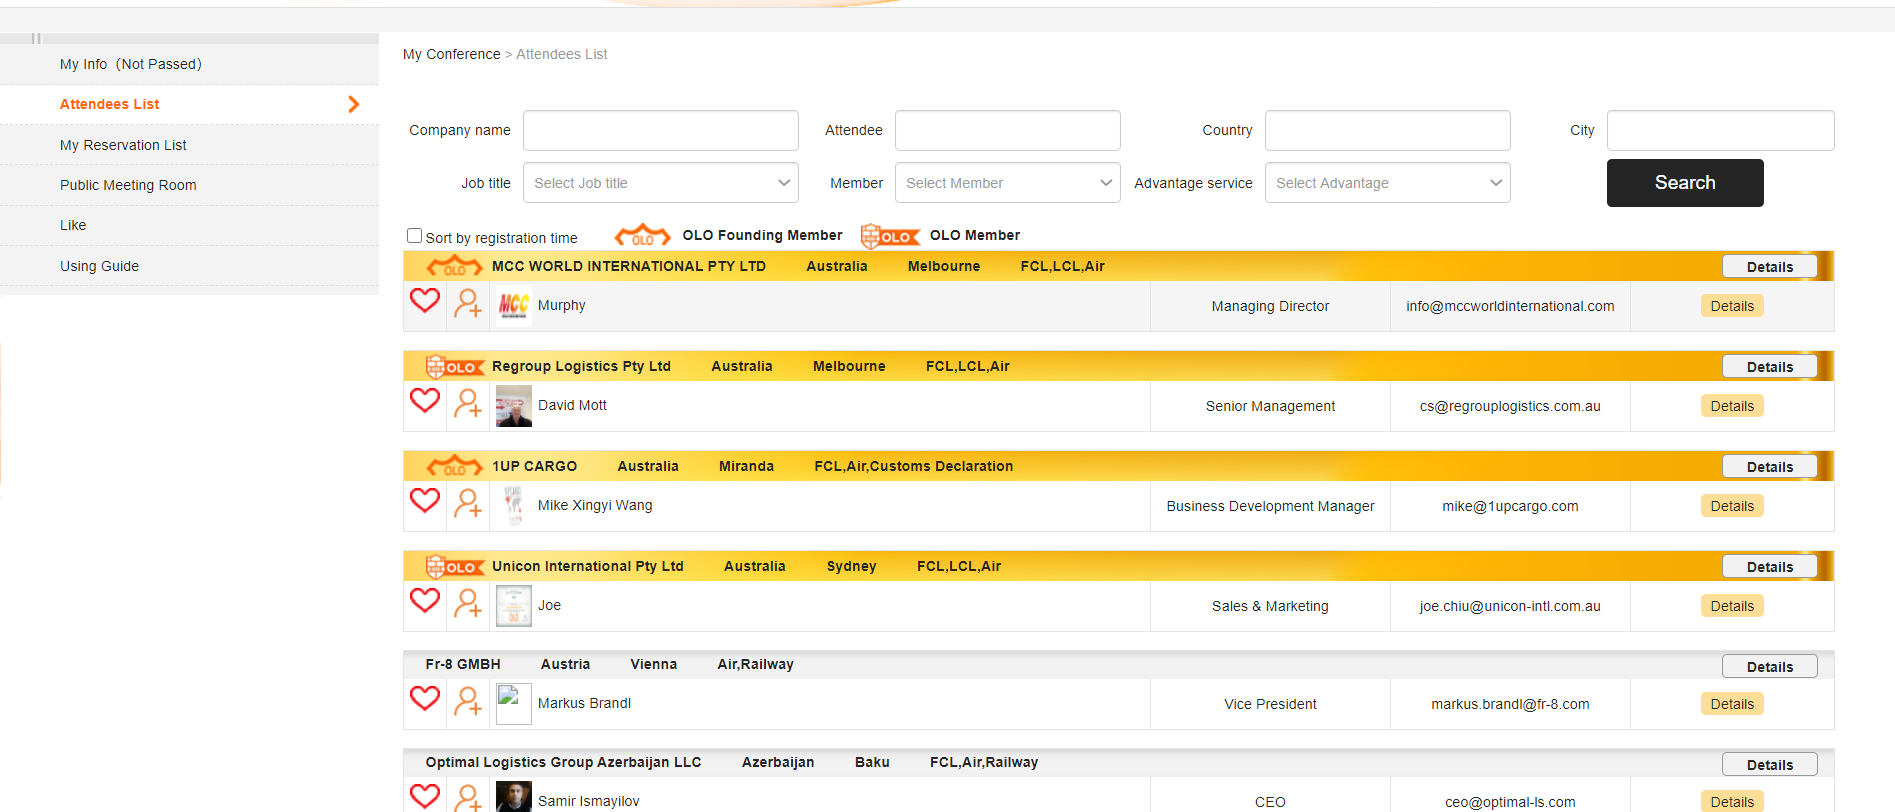This screenshot has height=812, width=1895.
Task: Open yellow Details for Markus Brandl
Action: point(1732,704)
